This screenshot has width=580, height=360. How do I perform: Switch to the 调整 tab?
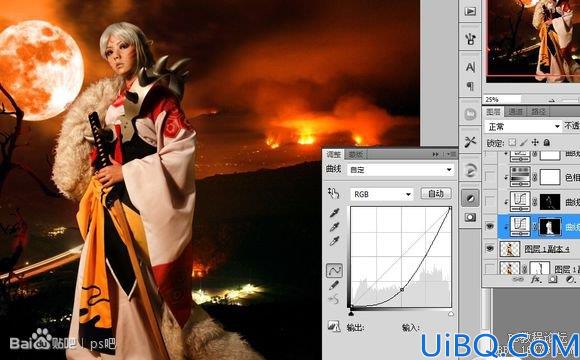click(333, 154)
